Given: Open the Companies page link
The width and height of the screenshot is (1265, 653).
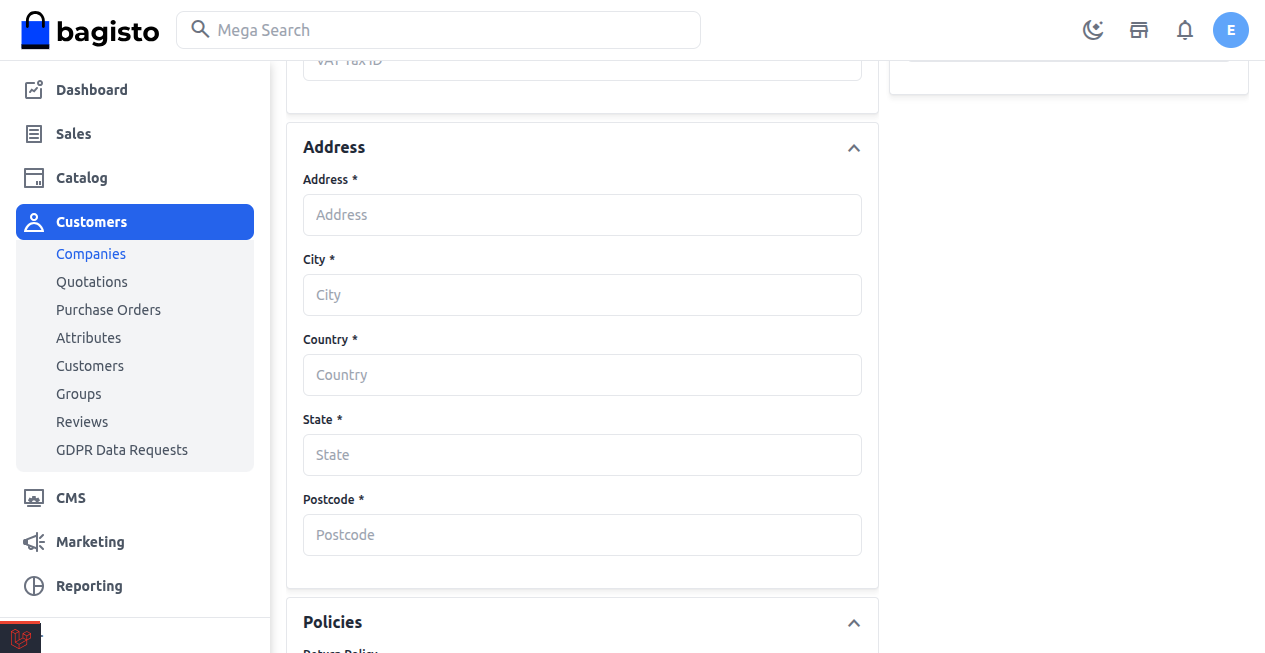Looking at the screenshot, I should tap(90, 253).
